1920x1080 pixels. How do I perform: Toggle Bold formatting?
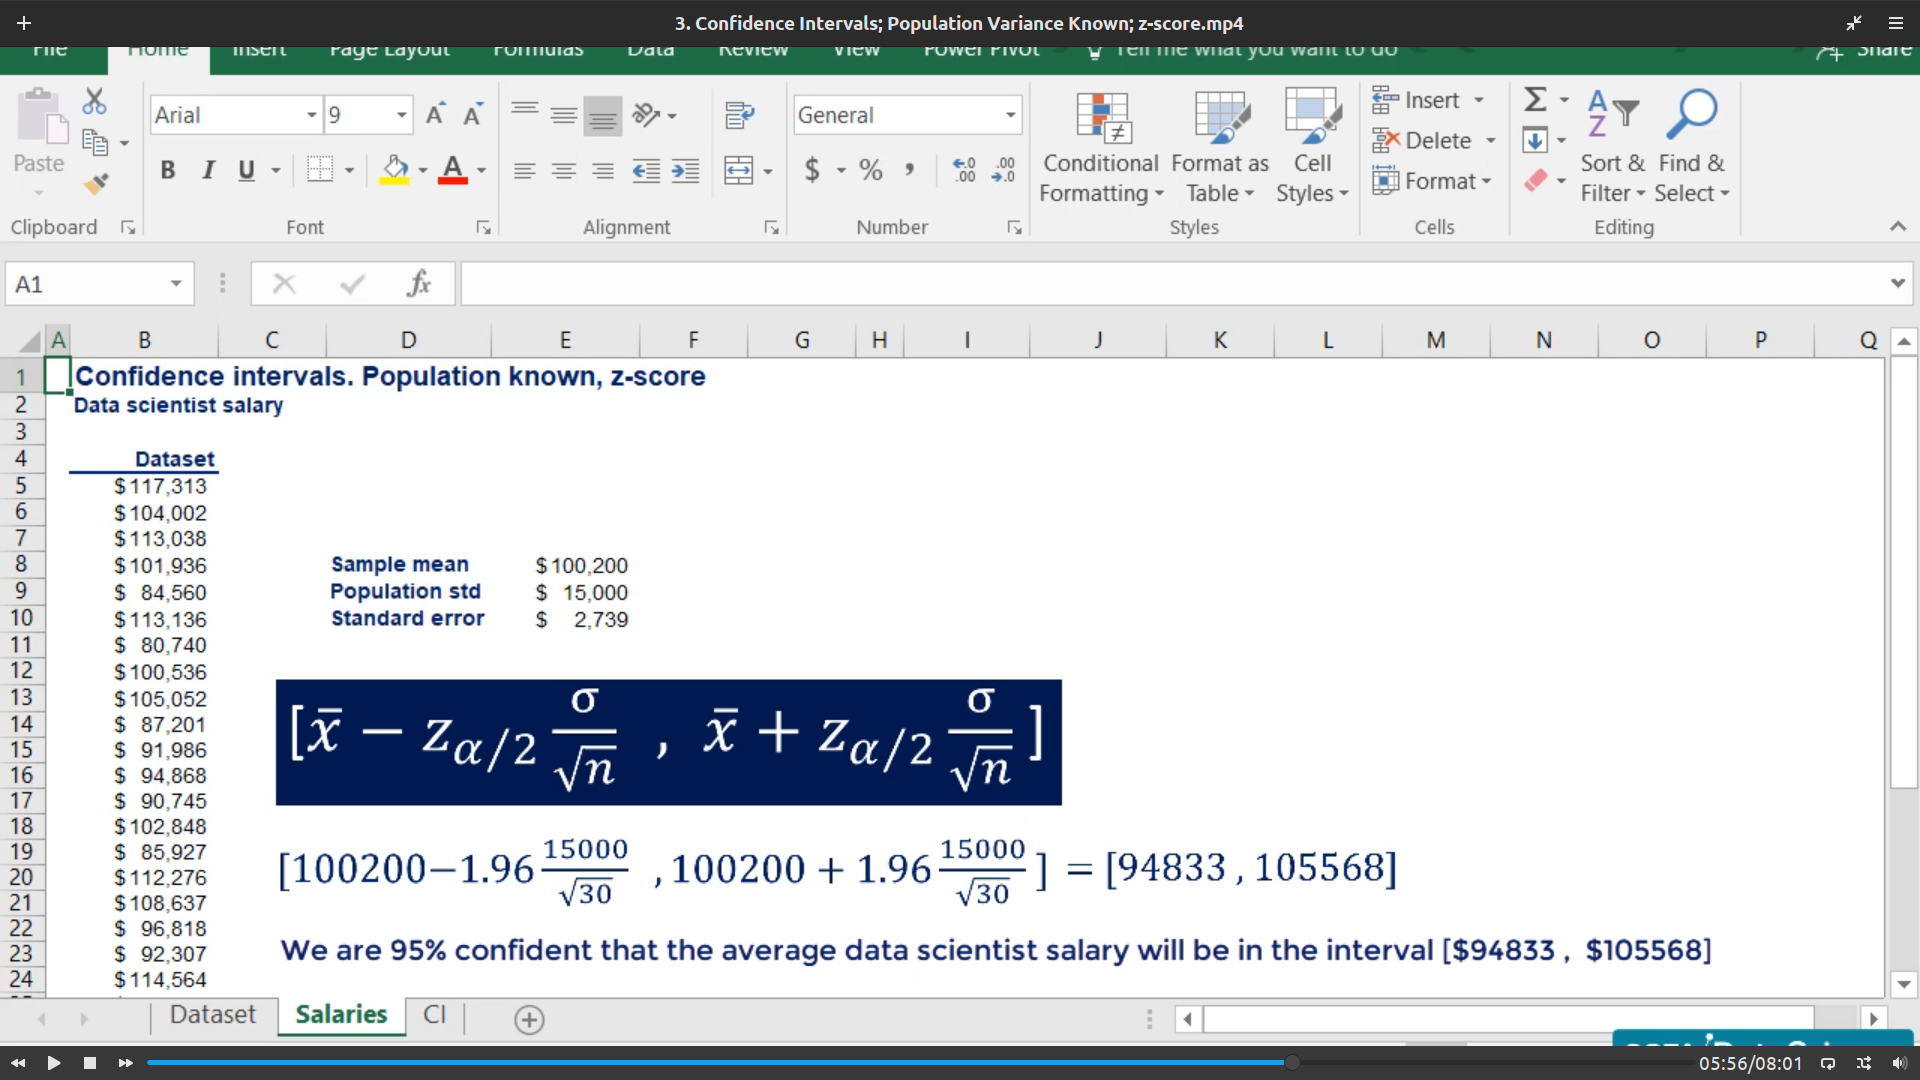click(168, 170)
